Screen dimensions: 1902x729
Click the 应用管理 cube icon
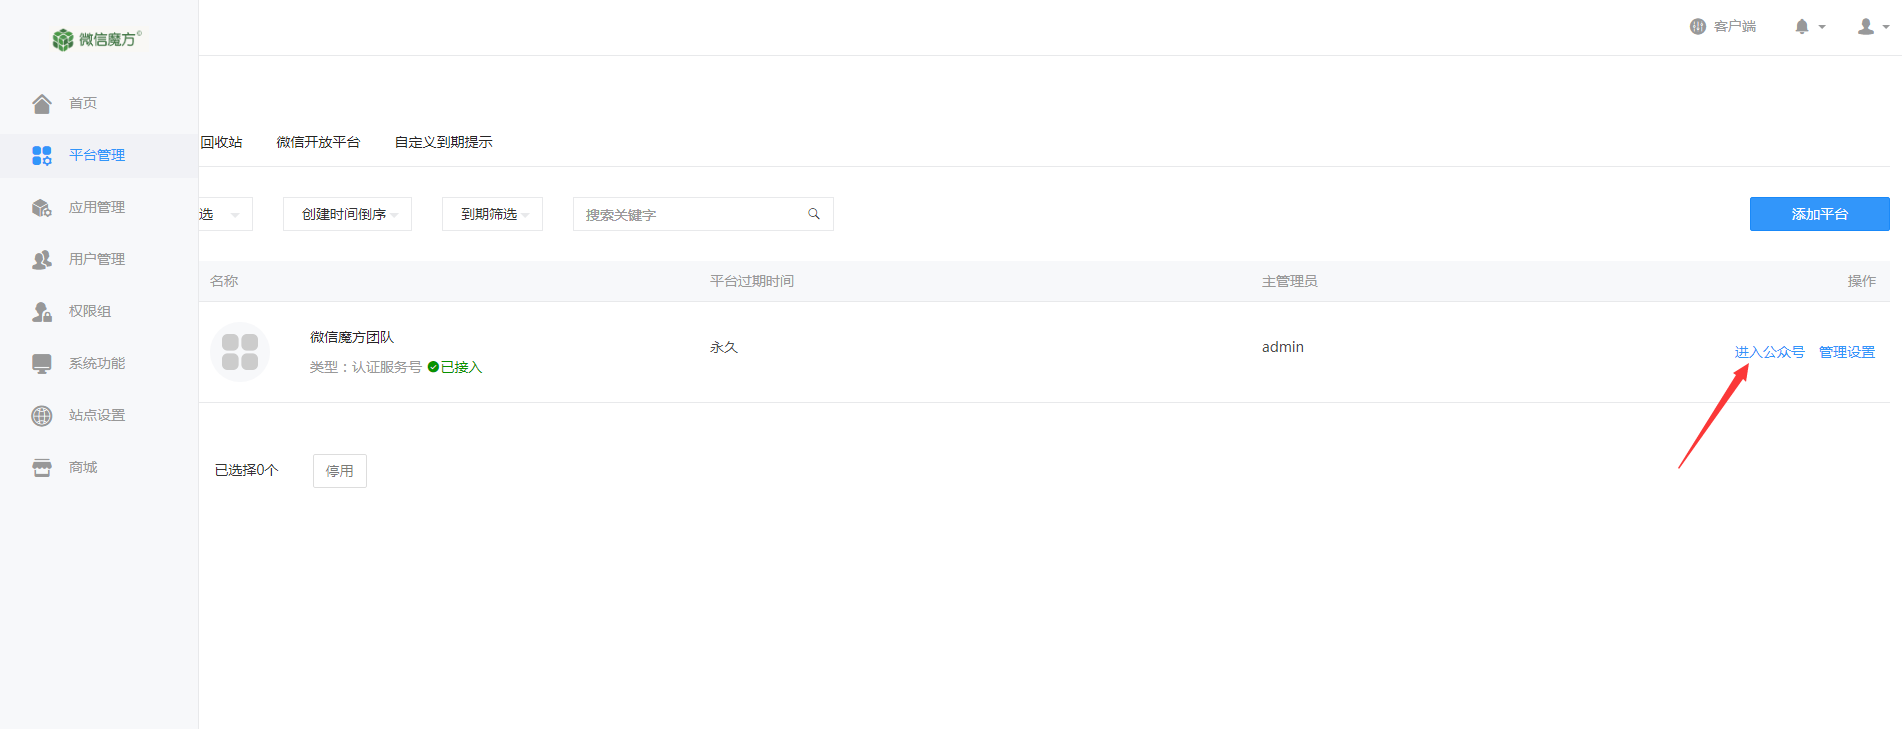(x=42, y=207)
